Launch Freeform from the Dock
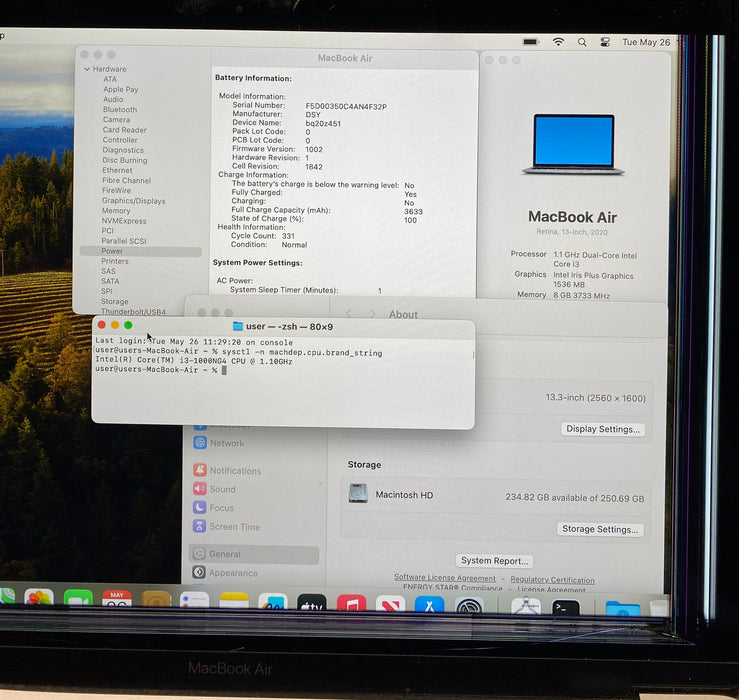The height and width of the screenshot is (700, 739). (273, 602)
